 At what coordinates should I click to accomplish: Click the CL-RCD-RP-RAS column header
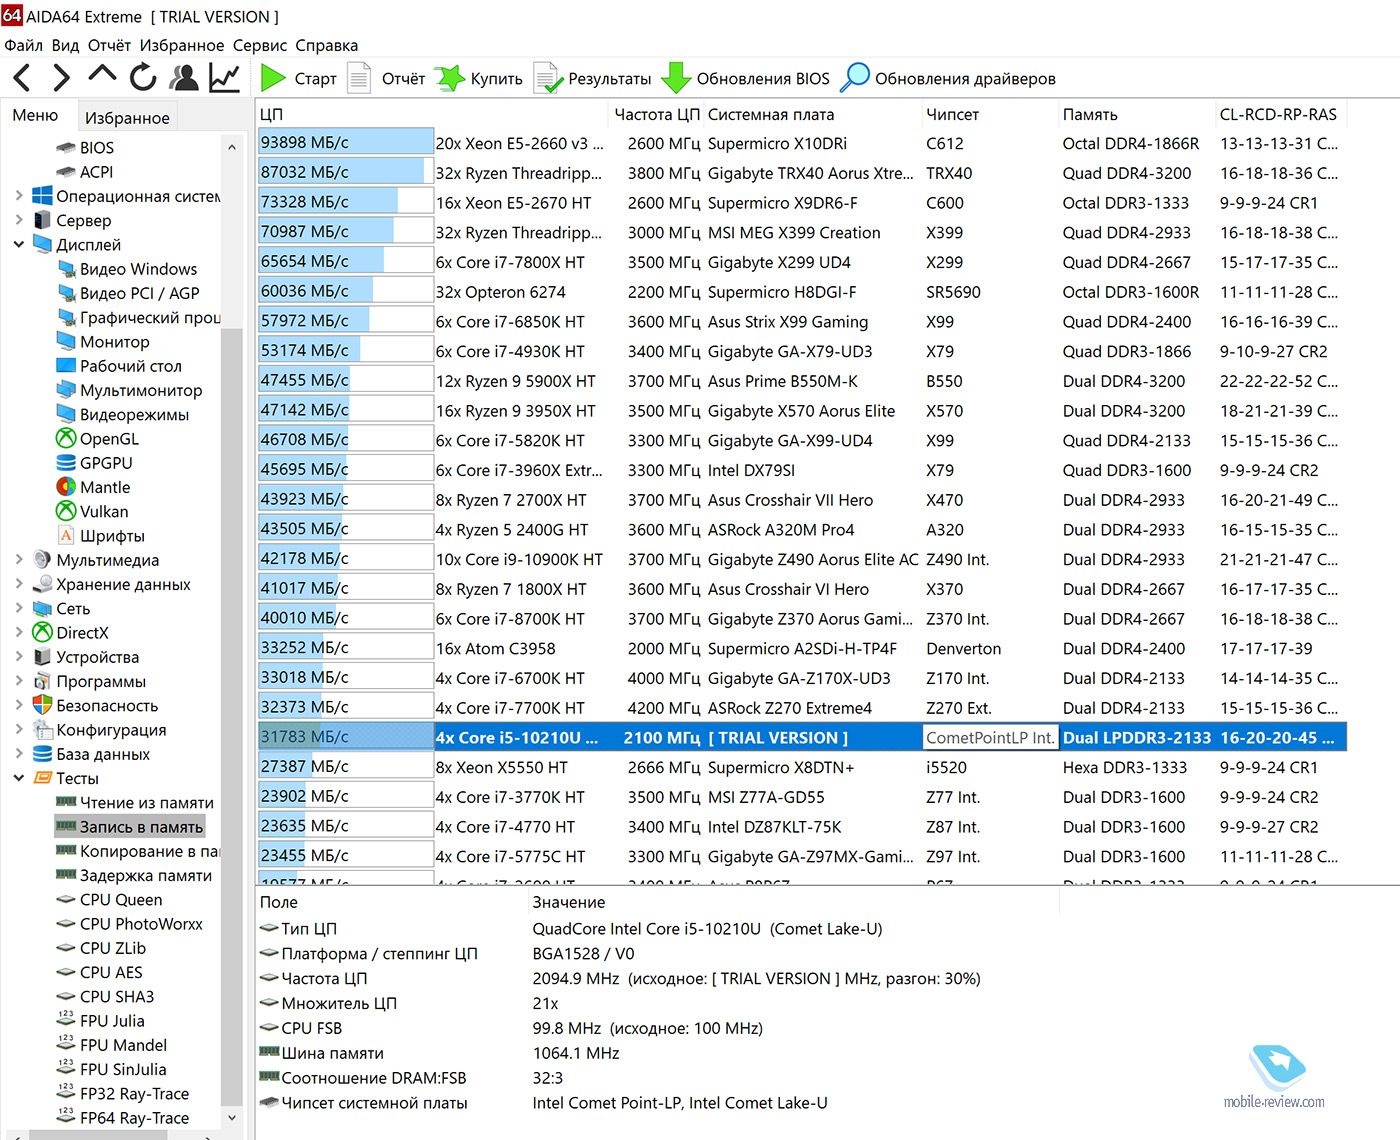1281,114
